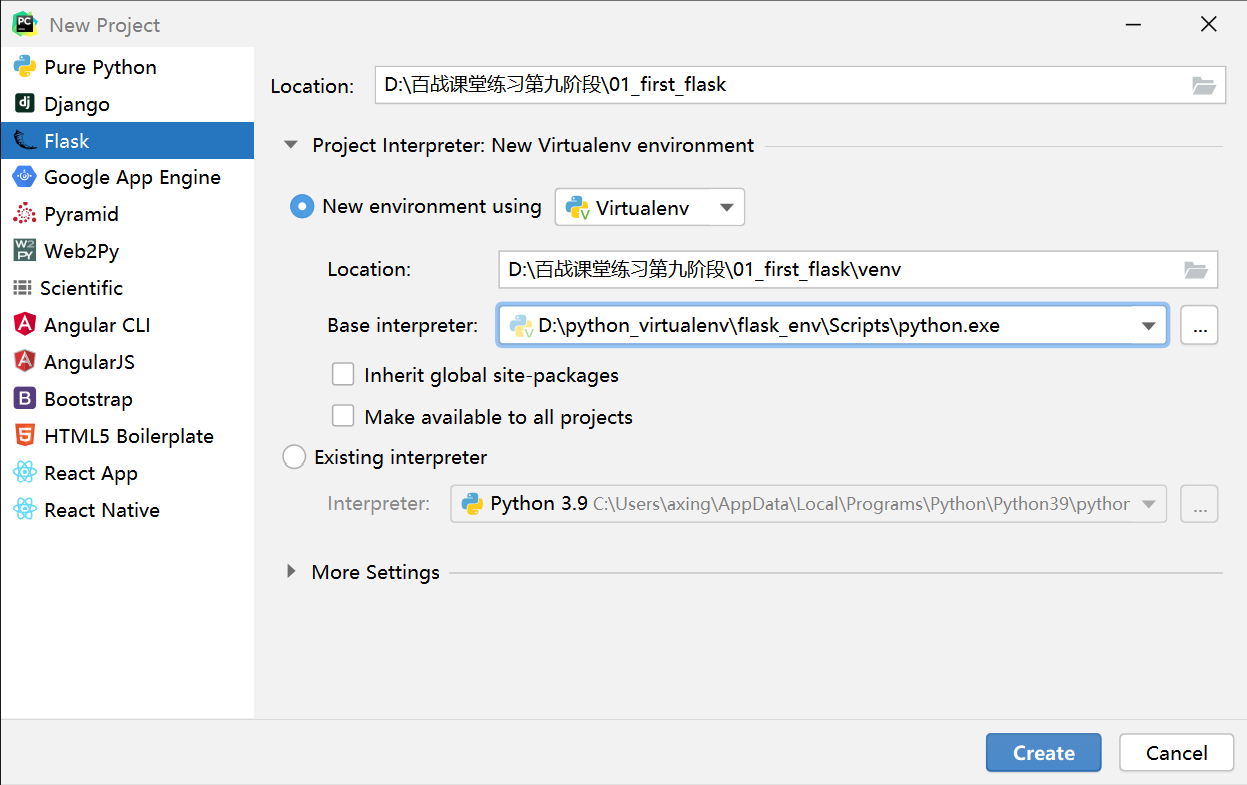Click the AngularJS shield icon
The image size is (1247, 785).
[25, 362]
